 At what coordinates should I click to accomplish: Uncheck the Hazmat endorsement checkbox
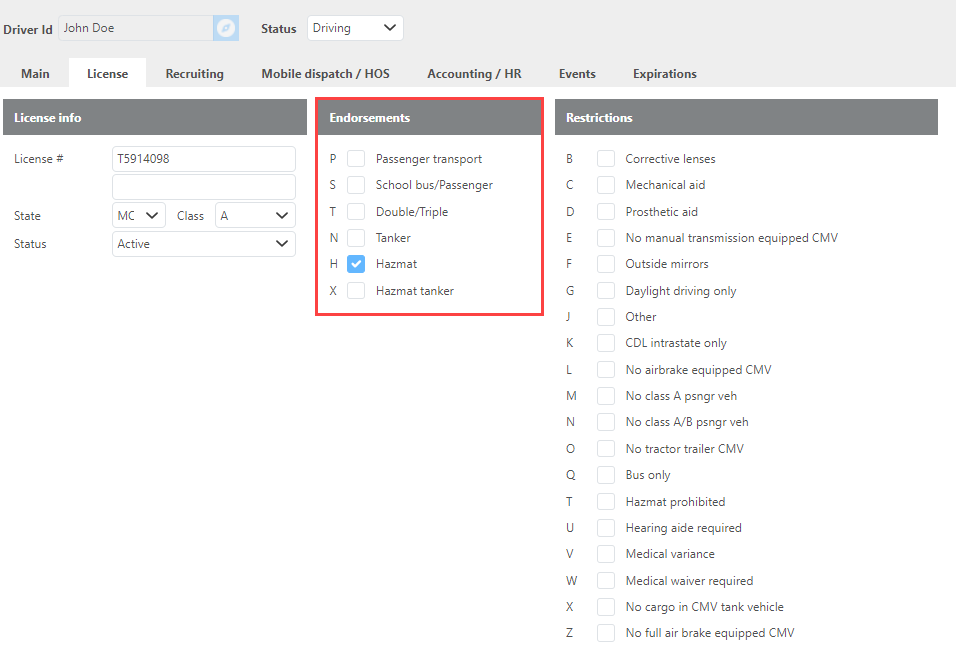click(x=356, y=264)
